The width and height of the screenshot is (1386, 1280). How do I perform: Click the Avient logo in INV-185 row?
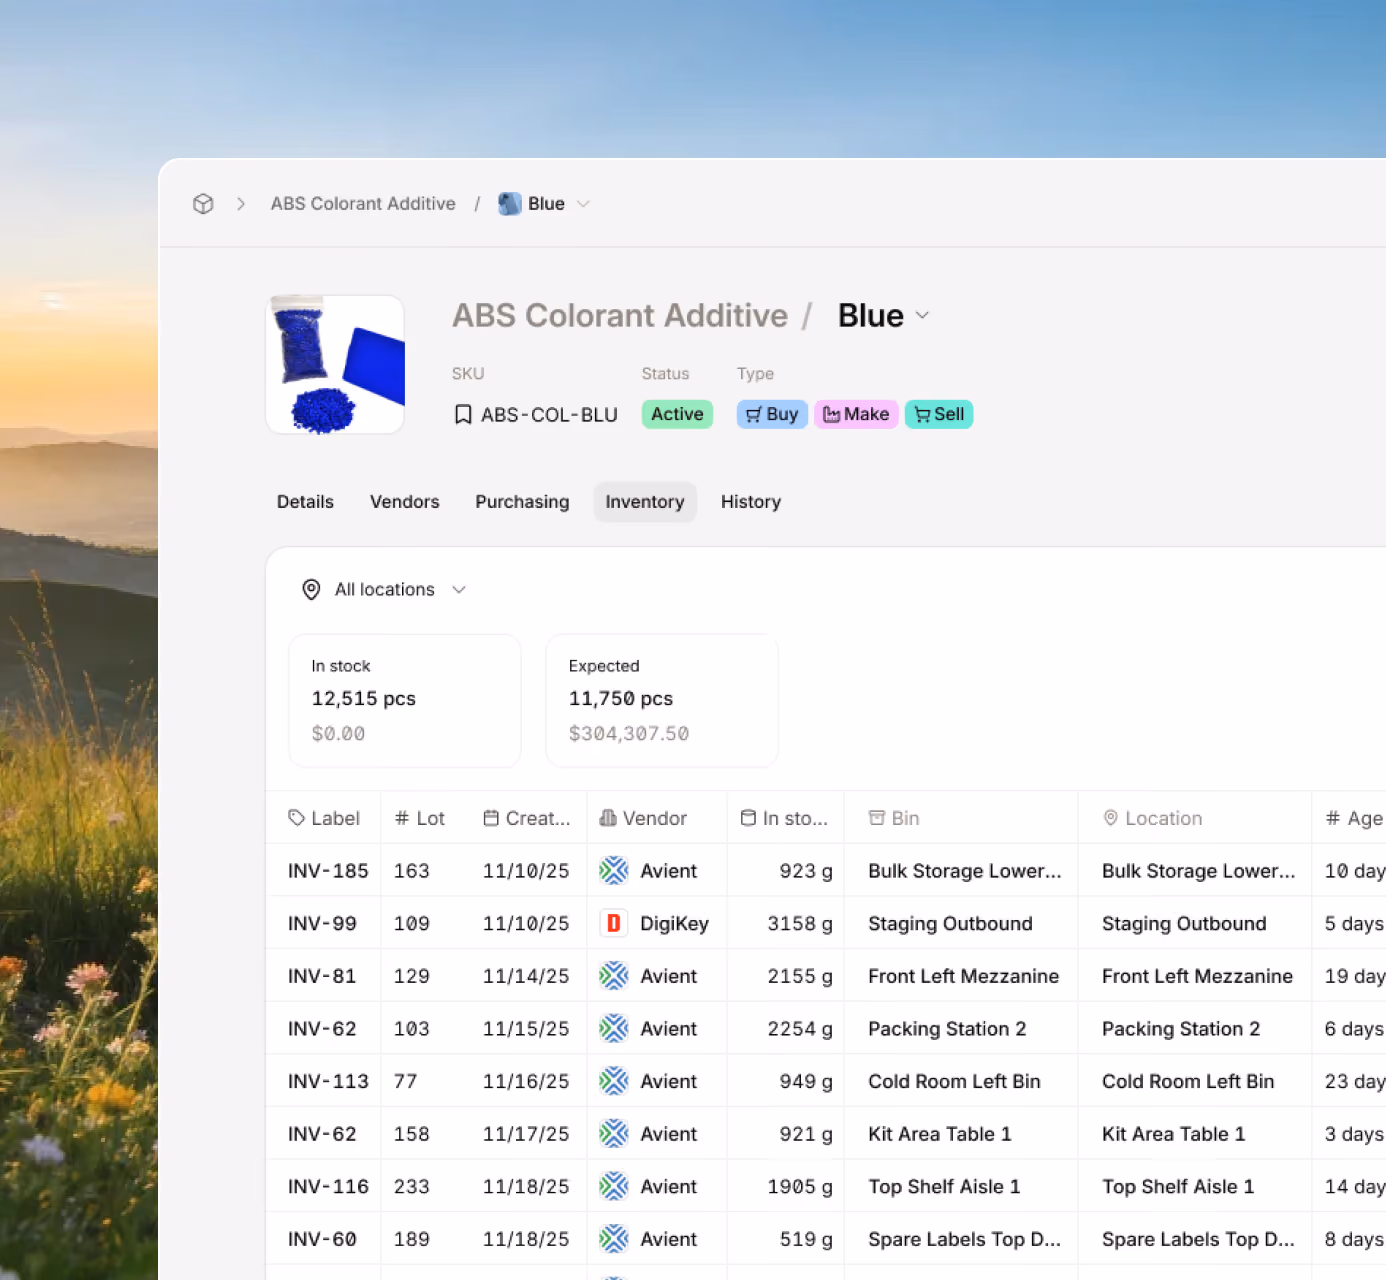tap(614, 871)
